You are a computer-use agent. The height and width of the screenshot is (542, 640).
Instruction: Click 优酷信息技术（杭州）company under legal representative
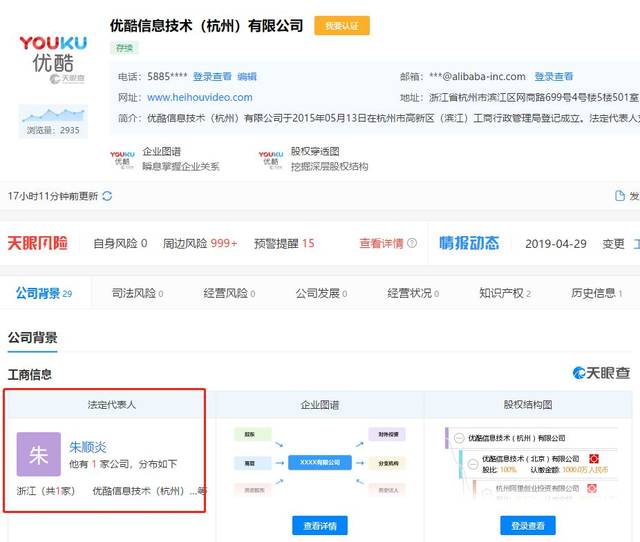[149, 491]
